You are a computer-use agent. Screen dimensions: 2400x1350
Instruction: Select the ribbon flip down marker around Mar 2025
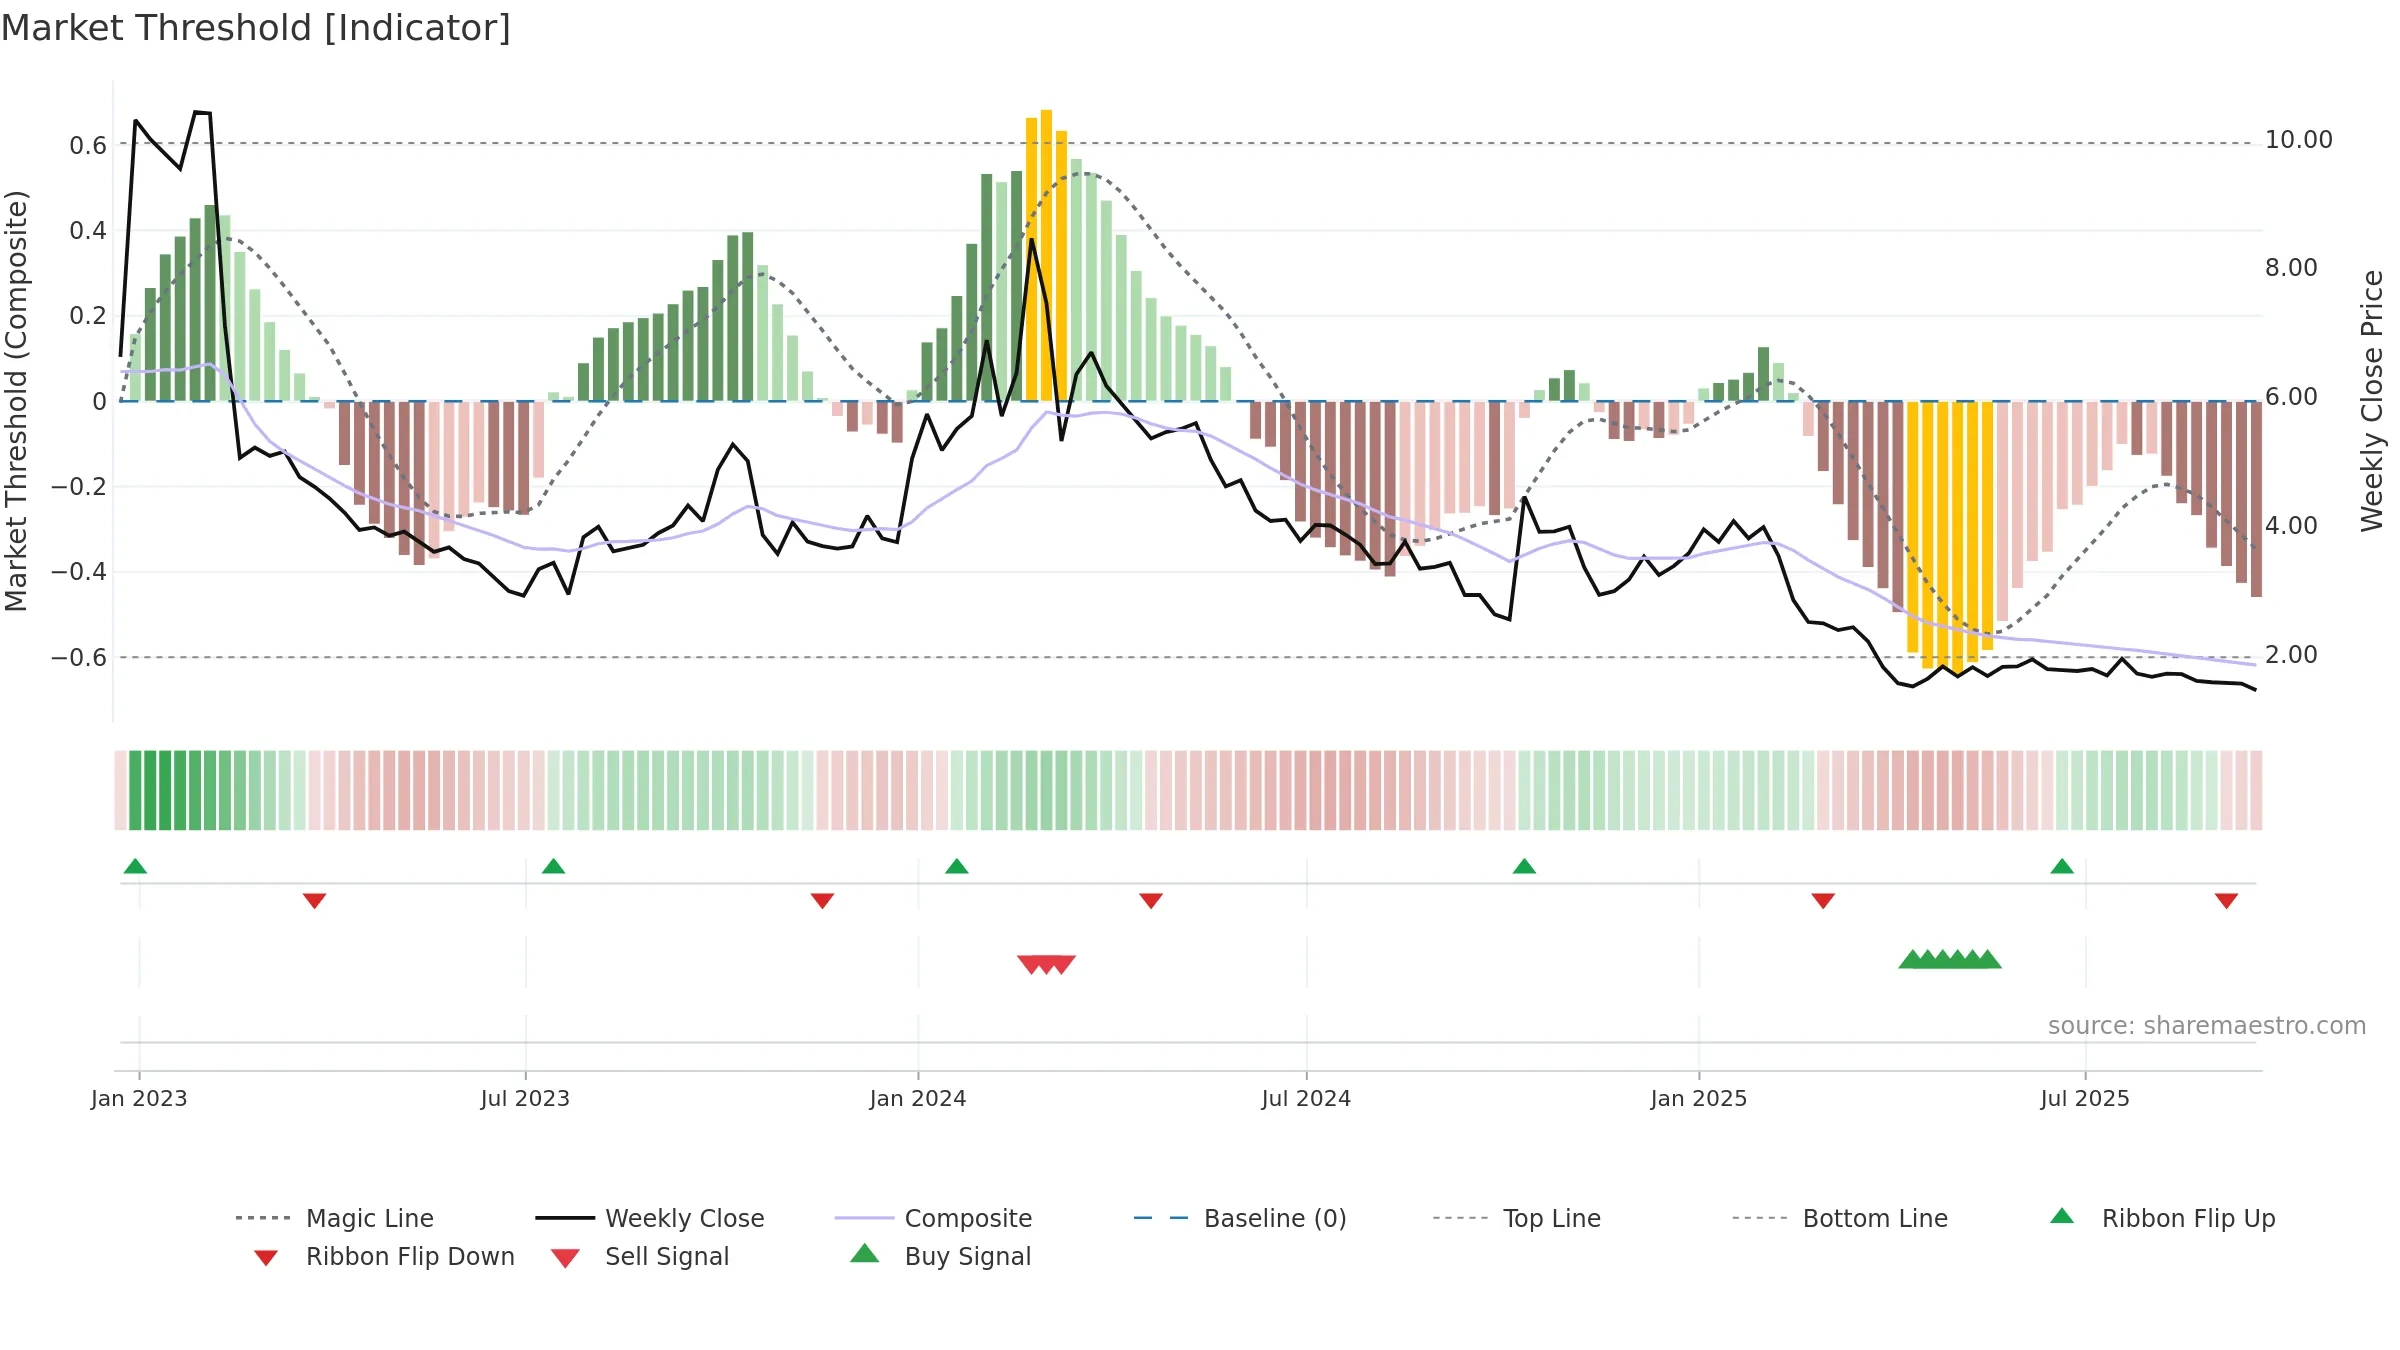[x=1823, y=901]
